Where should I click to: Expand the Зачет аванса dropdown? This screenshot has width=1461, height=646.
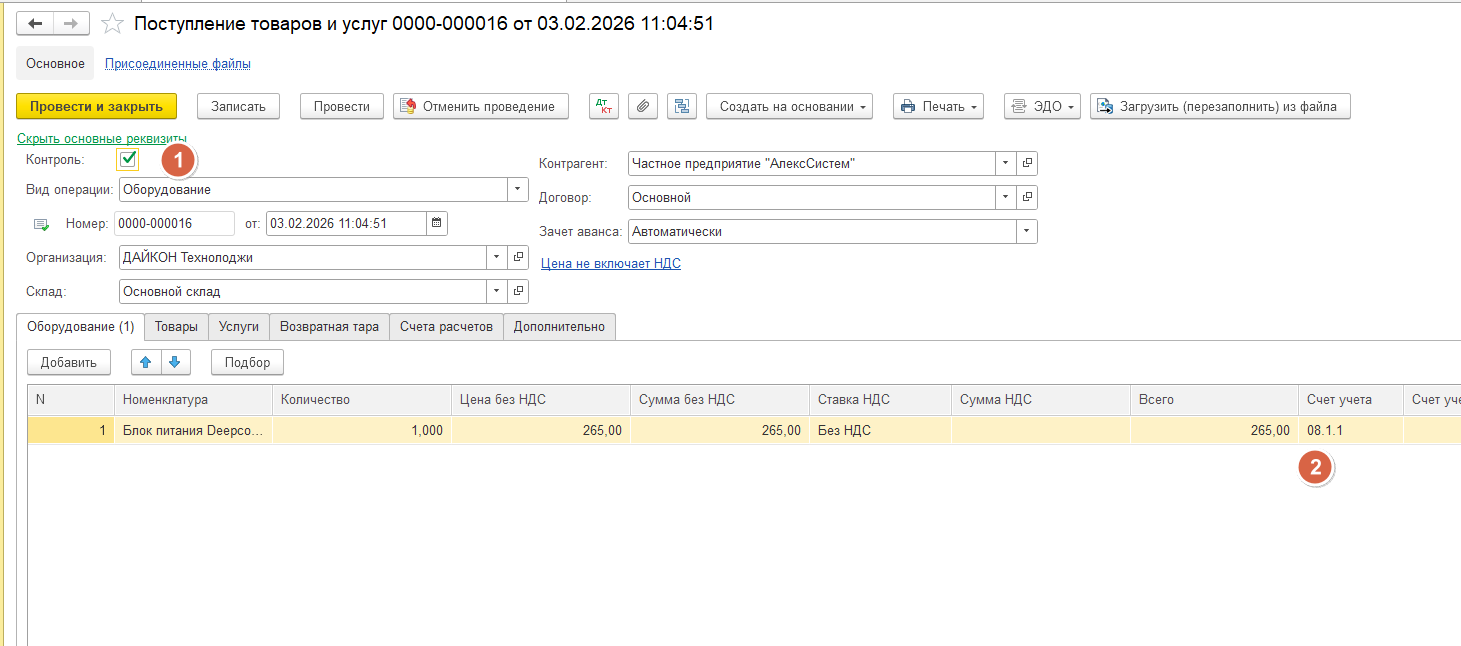tap(1026, 232)
